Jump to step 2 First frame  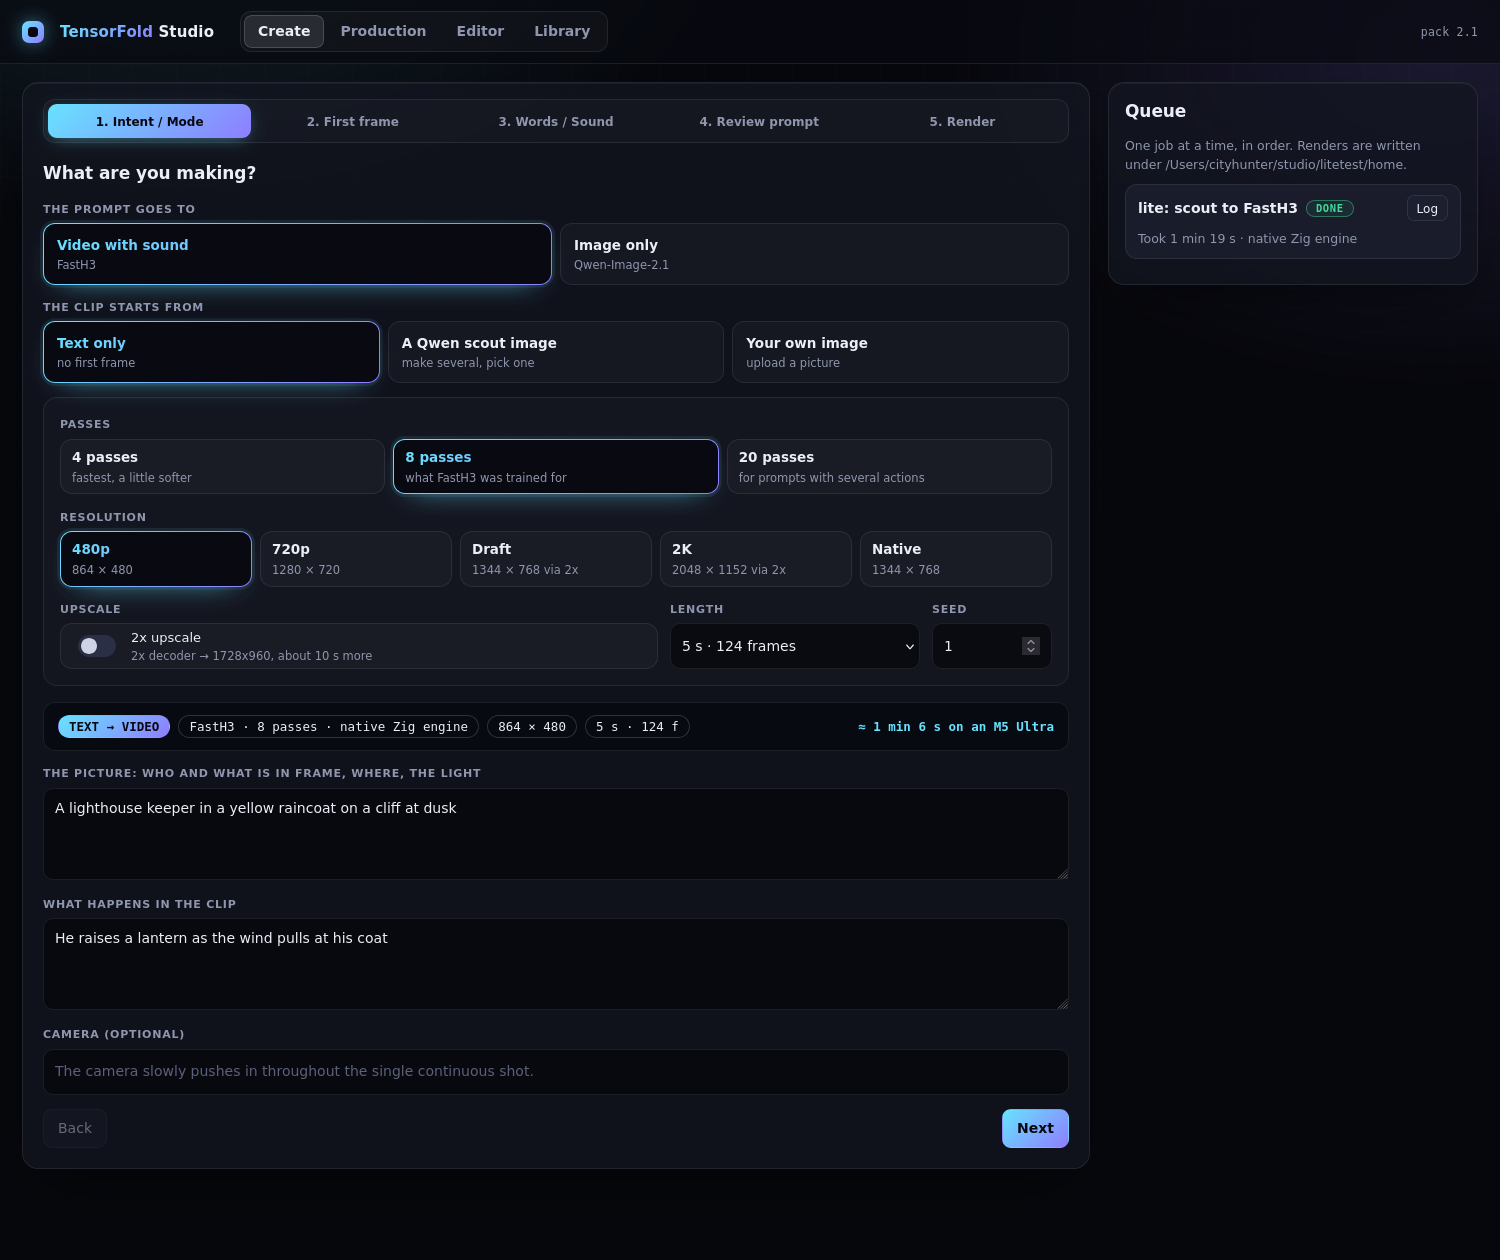[x=353, y=121]
